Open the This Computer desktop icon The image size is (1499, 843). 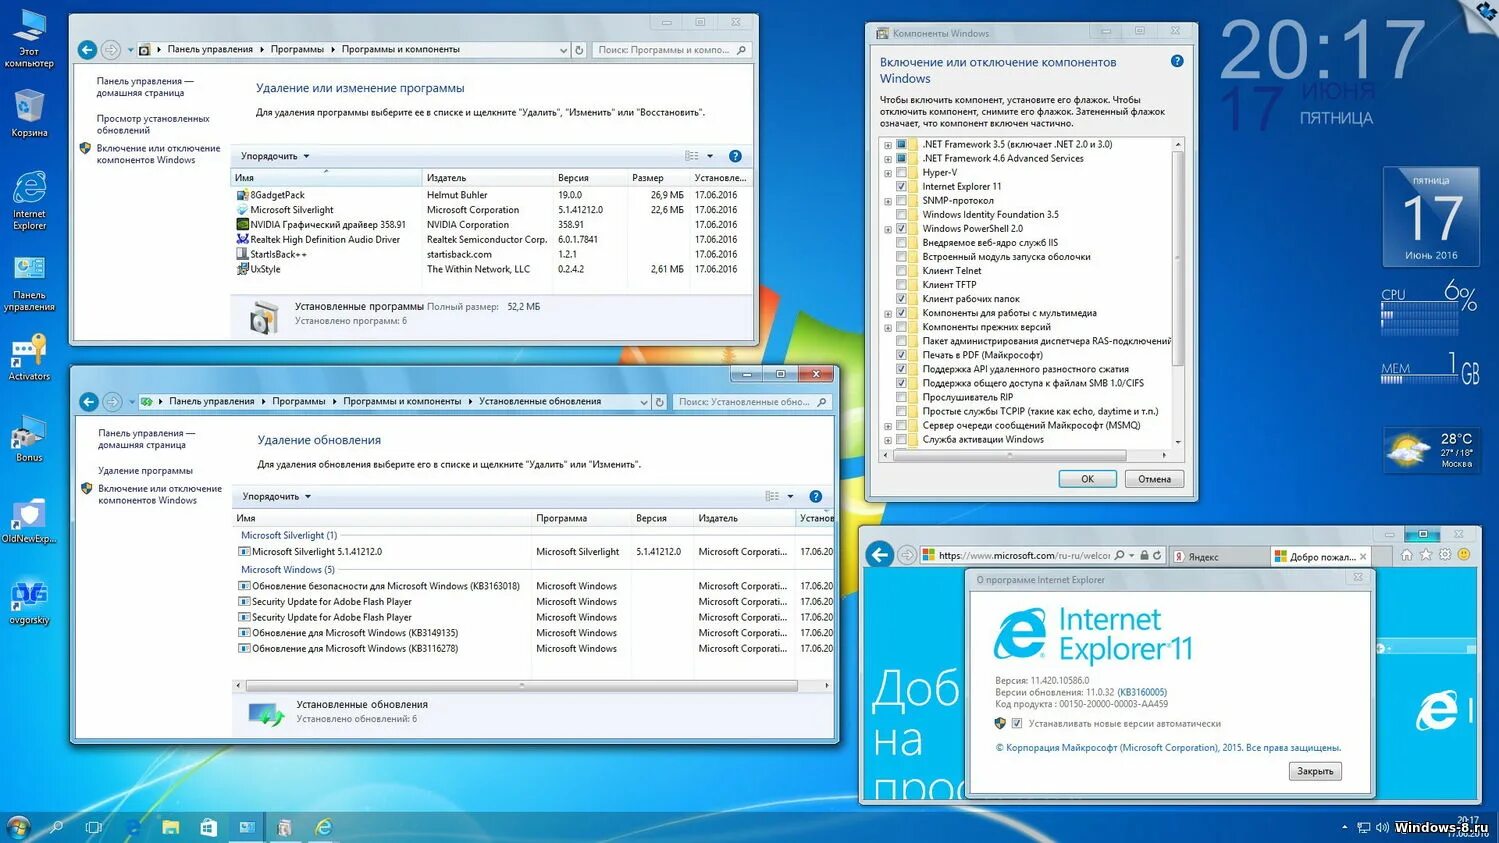[29, 38]
